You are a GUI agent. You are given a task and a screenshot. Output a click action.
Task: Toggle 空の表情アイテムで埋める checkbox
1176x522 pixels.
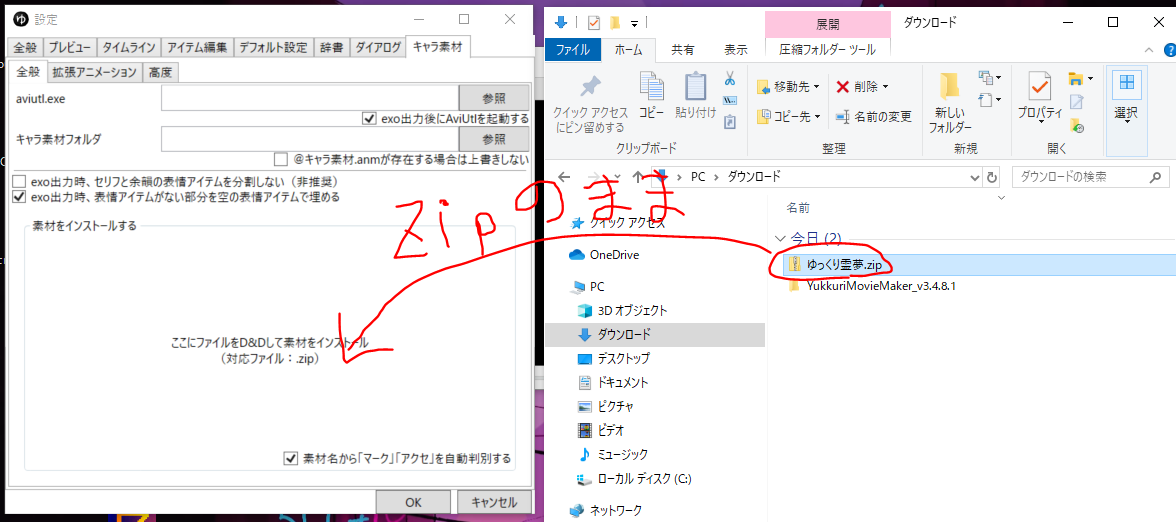(x=20, y=197)
